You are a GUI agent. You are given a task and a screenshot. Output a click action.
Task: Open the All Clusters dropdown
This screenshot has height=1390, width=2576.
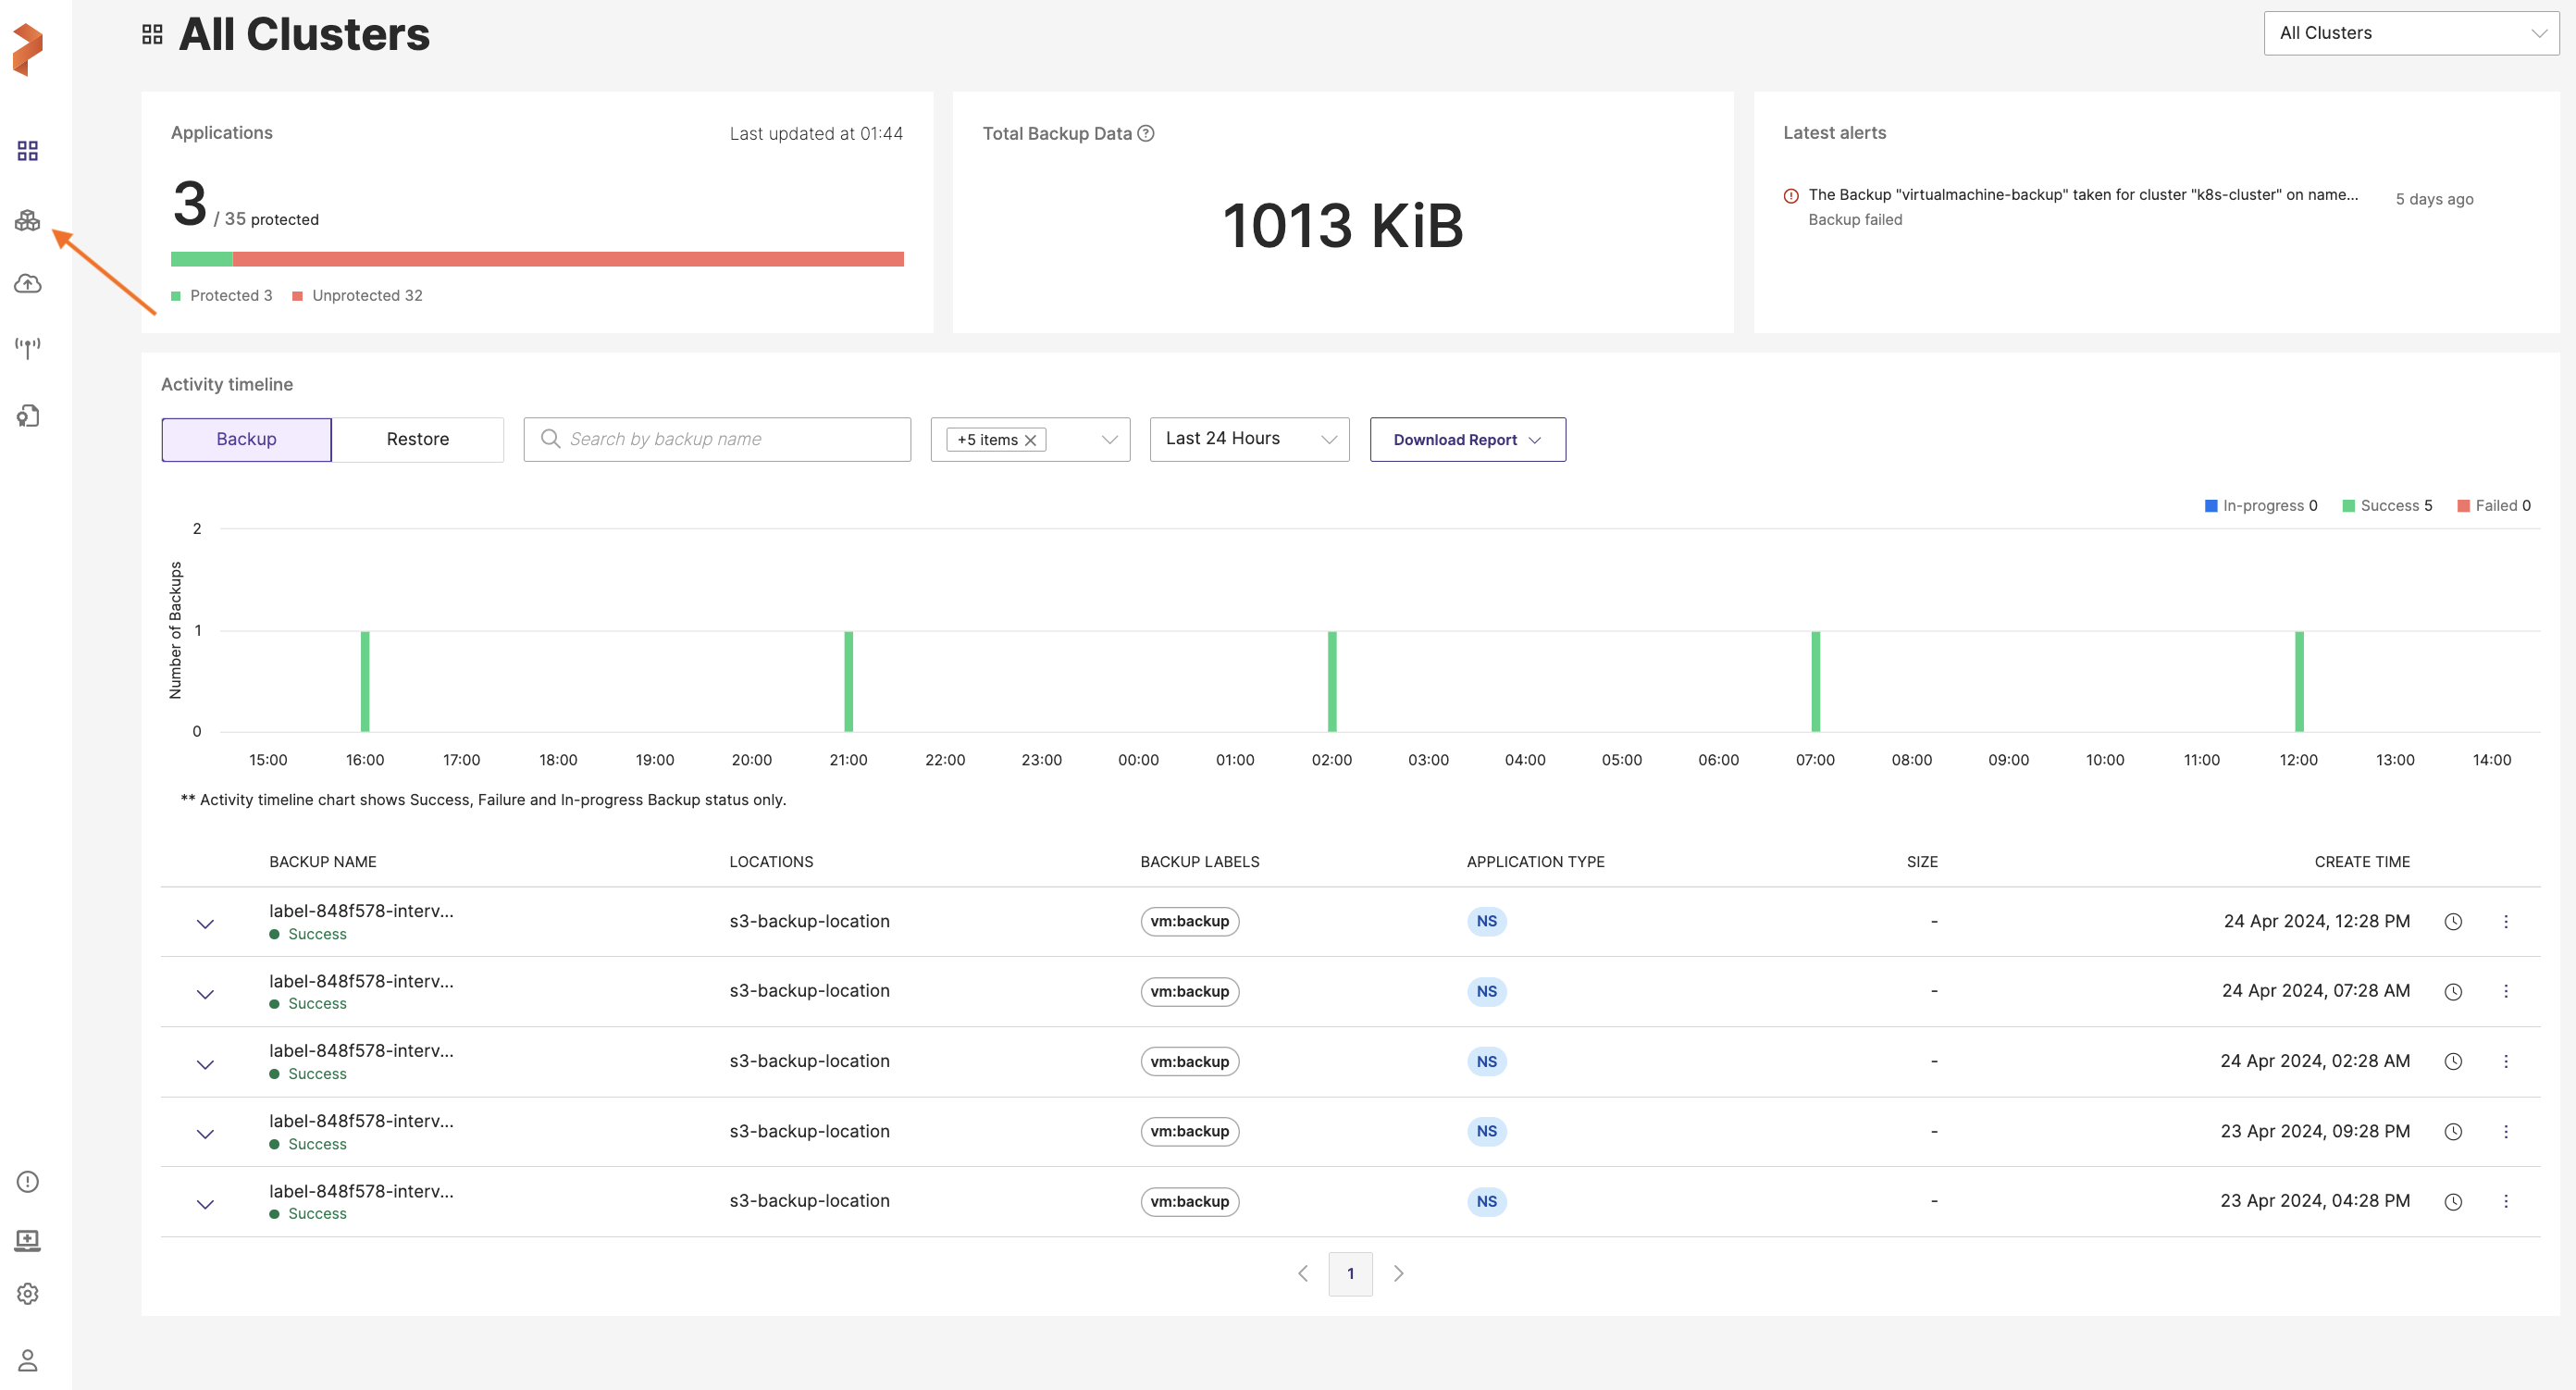2411,33
